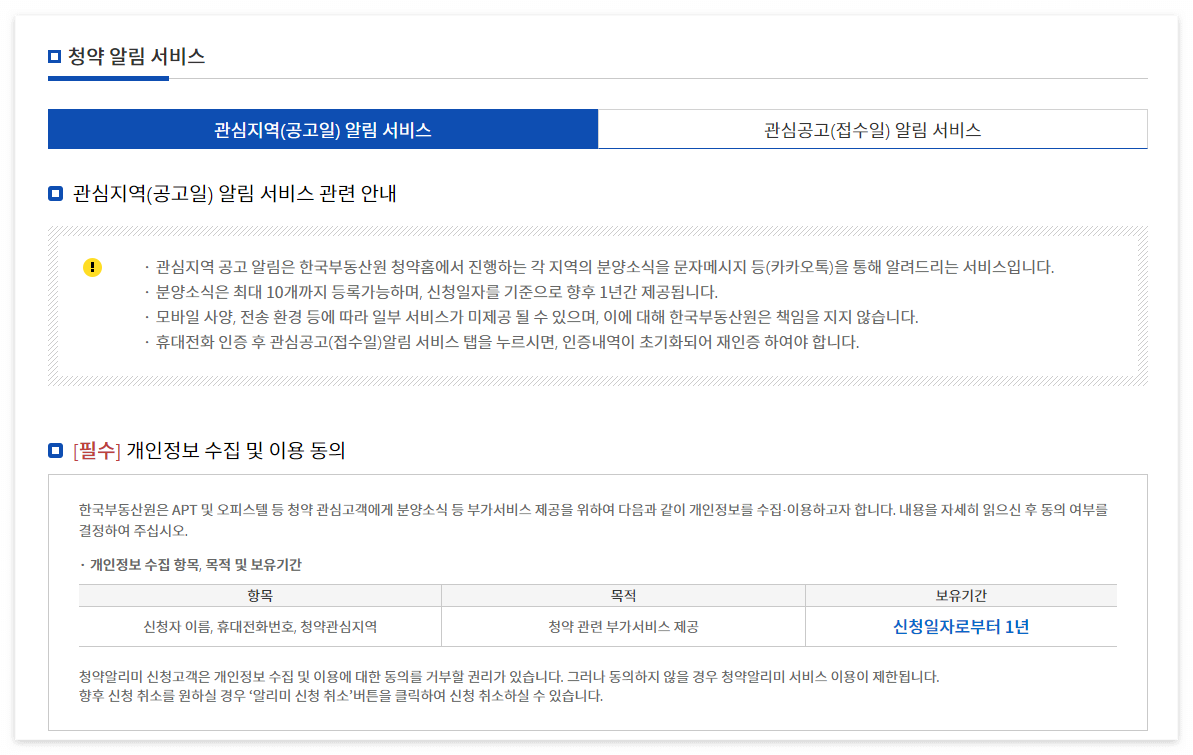Select the 항목 table header cell
This screenshot has height=755, width=1193.
point(259,594)
